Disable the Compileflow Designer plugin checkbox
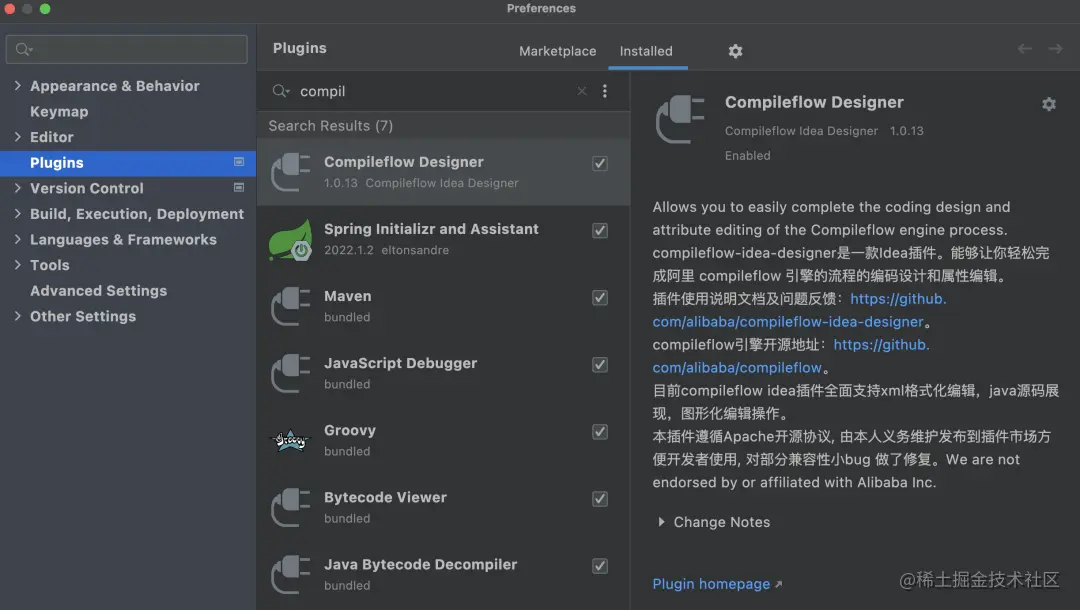 coord(600,163)
